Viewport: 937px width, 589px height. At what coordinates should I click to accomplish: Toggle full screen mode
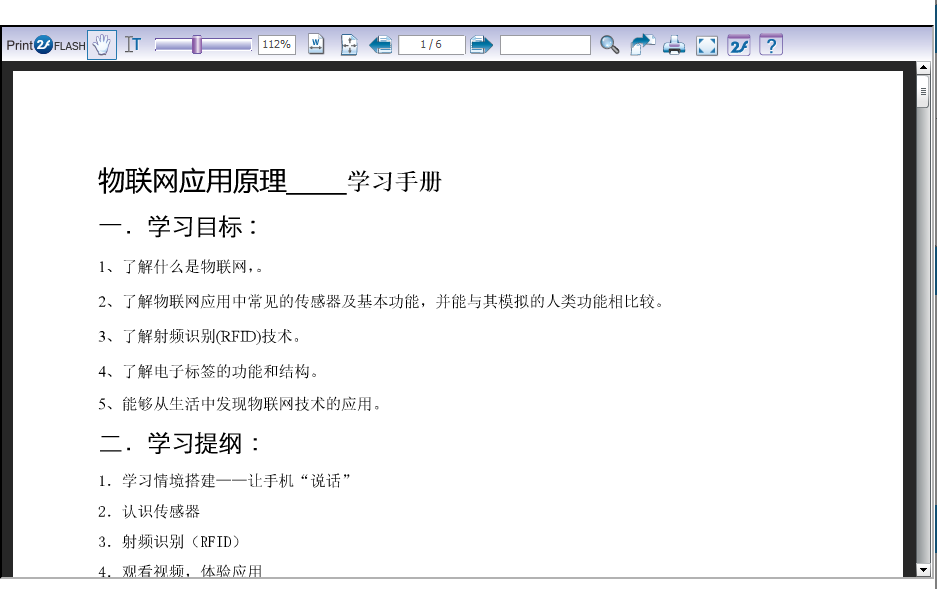[x=707, y=45]
